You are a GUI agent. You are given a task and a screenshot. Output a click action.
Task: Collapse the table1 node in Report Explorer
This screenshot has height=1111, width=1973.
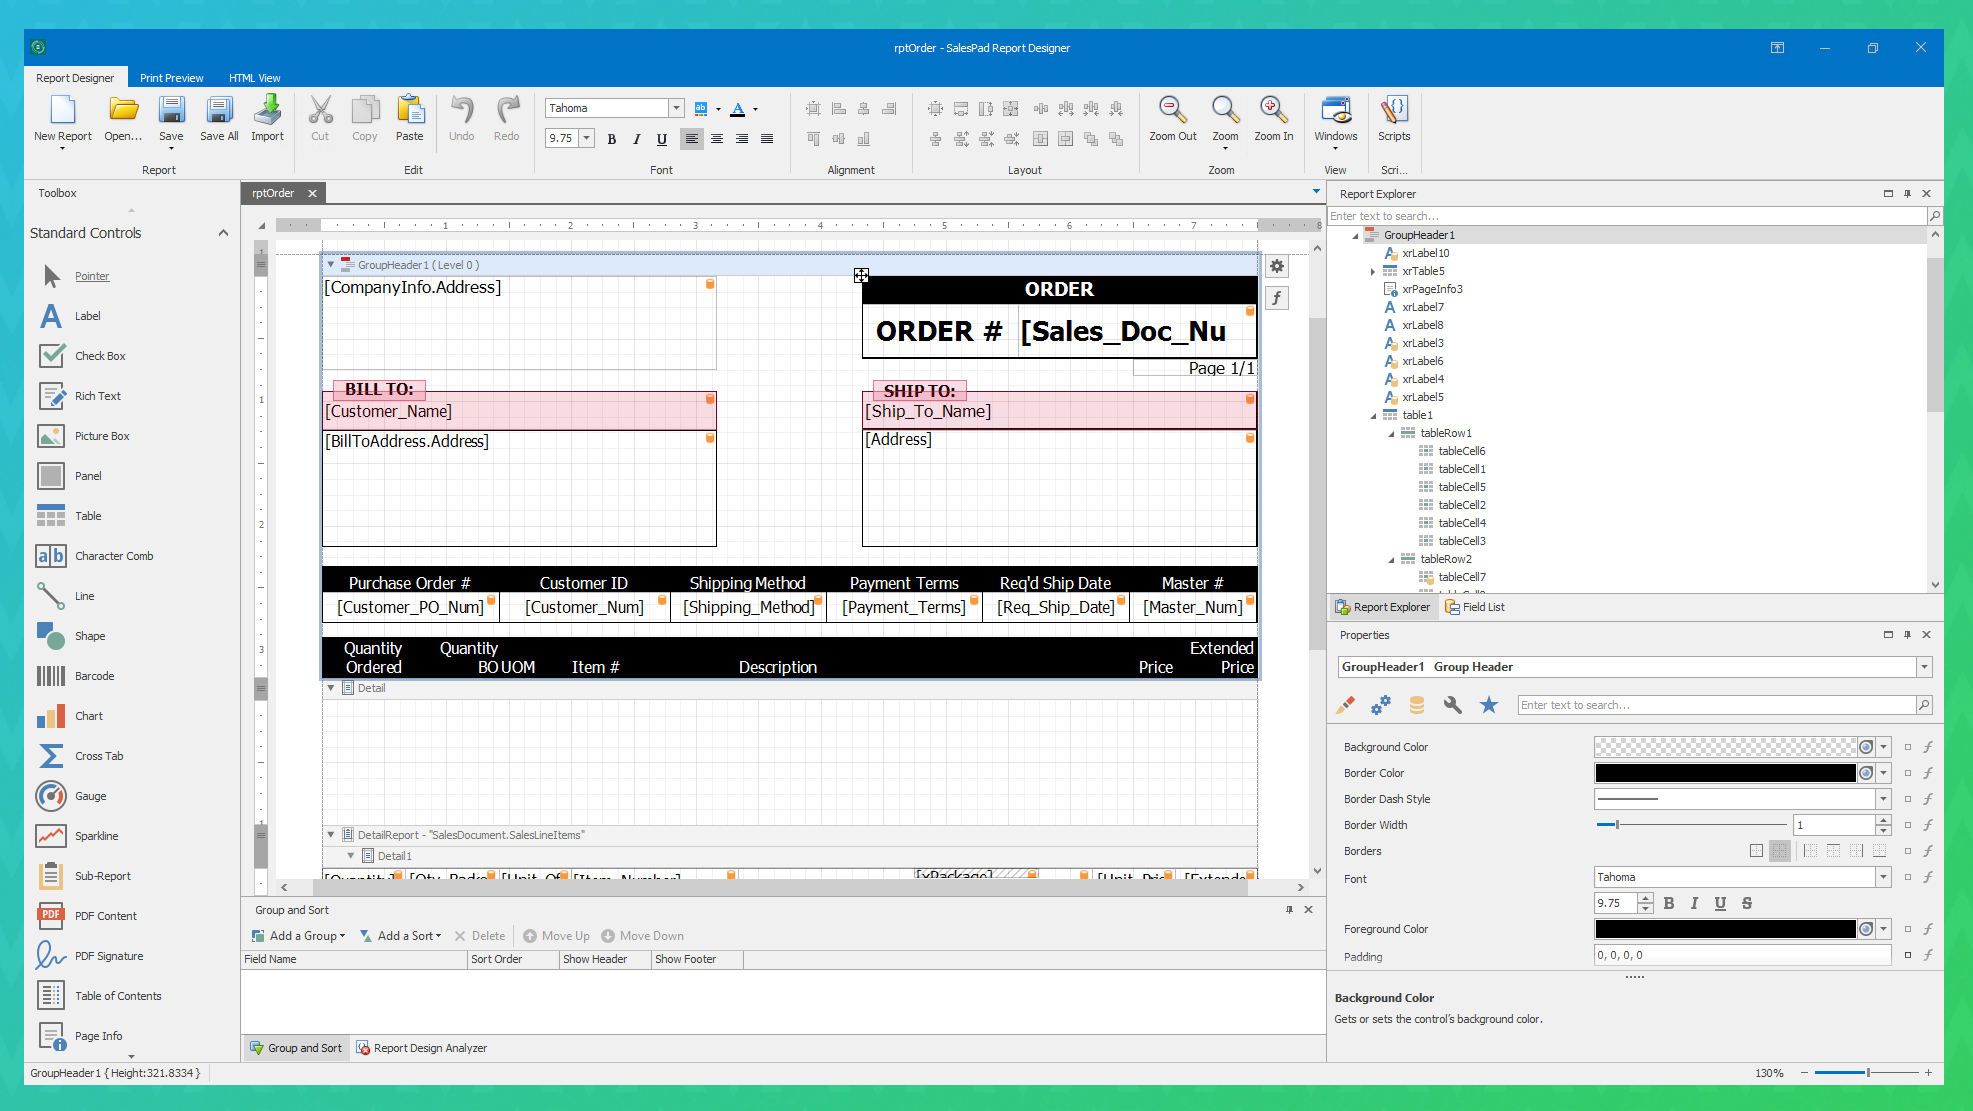click(1373, 415)
